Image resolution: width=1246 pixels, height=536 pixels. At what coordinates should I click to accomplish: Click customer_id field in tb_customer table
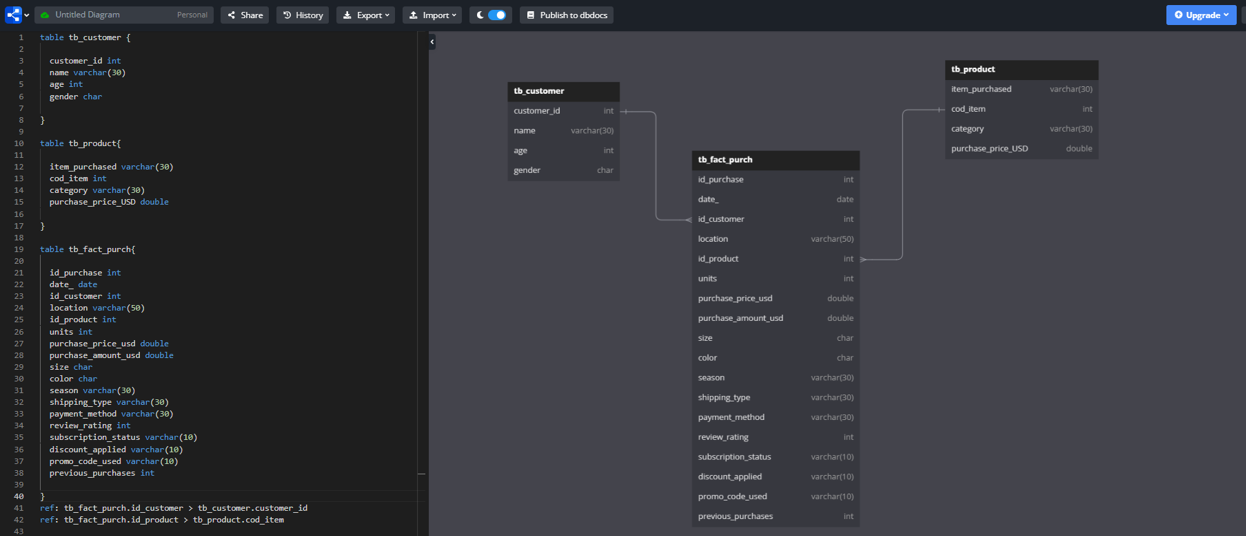pos(564,111)
